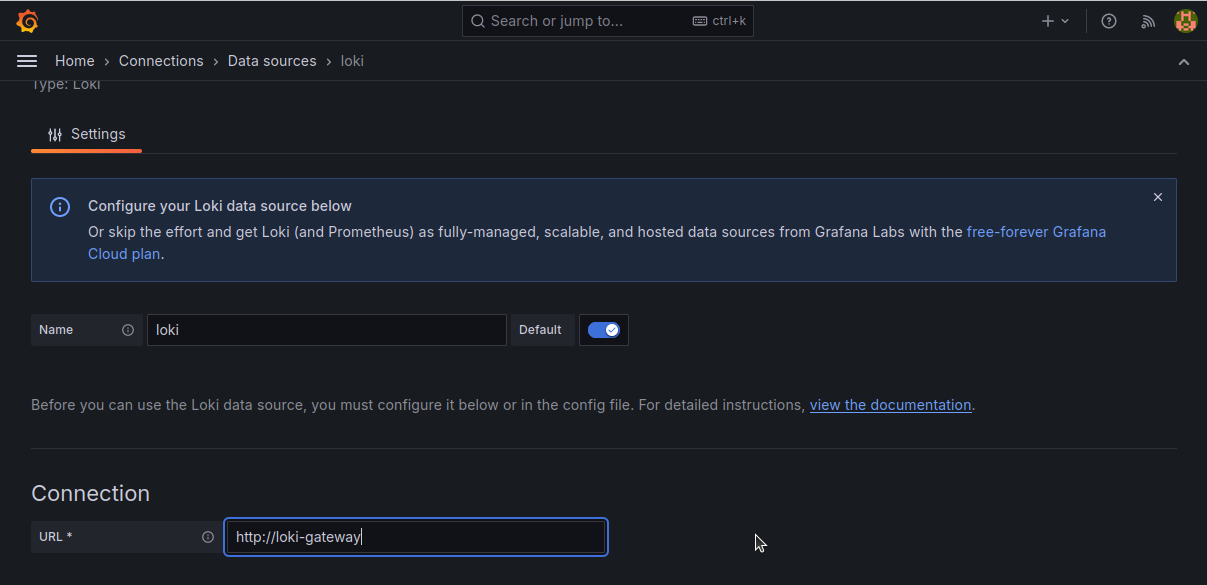Go to Home breadcrumb
The height and width of the screenshot is (585, 1207).
75,61
